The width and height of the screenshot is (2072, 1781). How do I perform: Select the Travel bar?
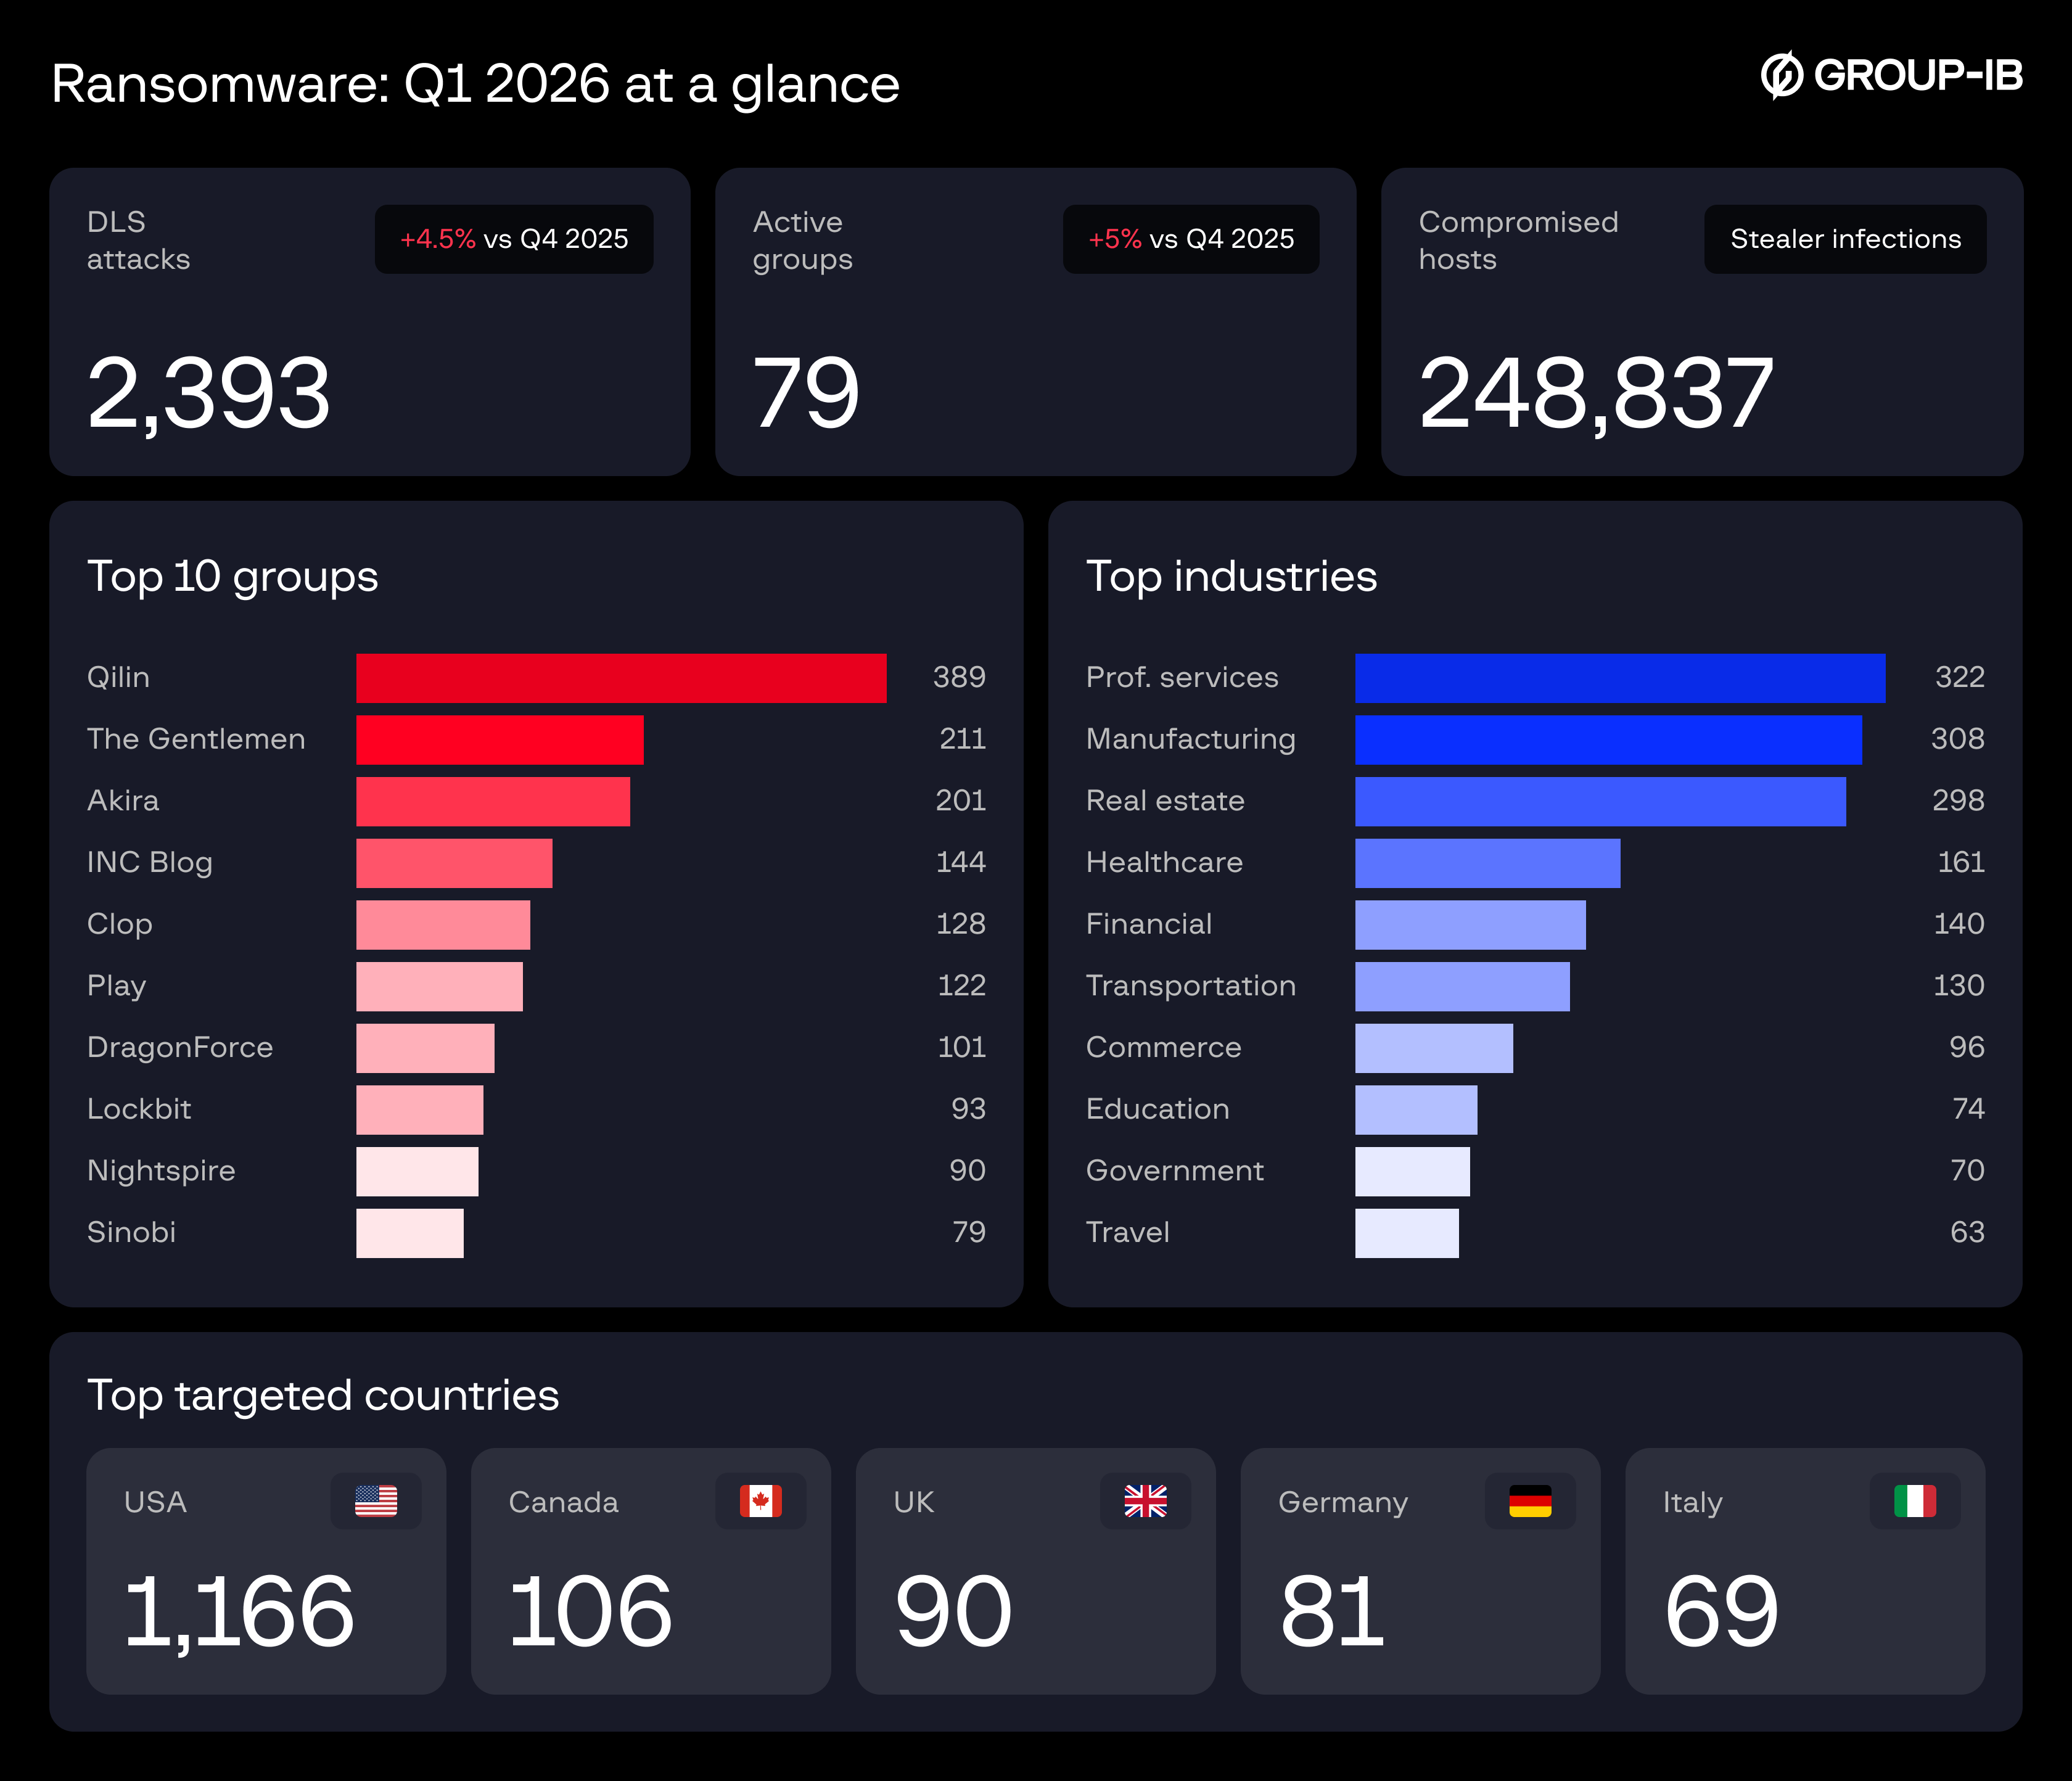pyautogui.click(x=1407, y=1233)
